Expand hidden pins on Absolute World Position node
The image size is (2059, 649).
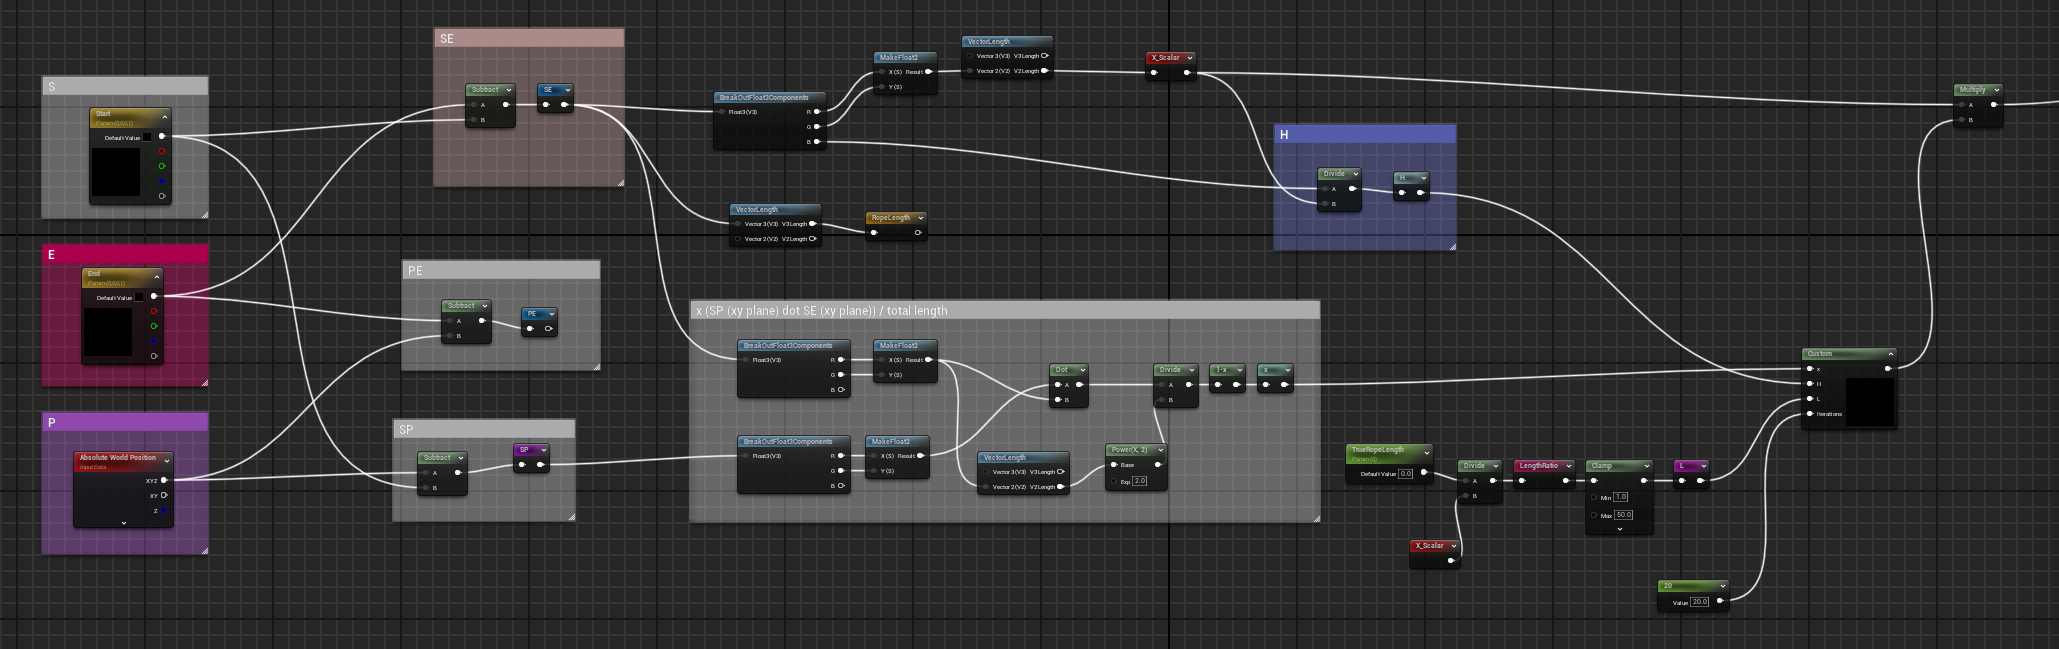pyautogui.click(x=124, y=522)
